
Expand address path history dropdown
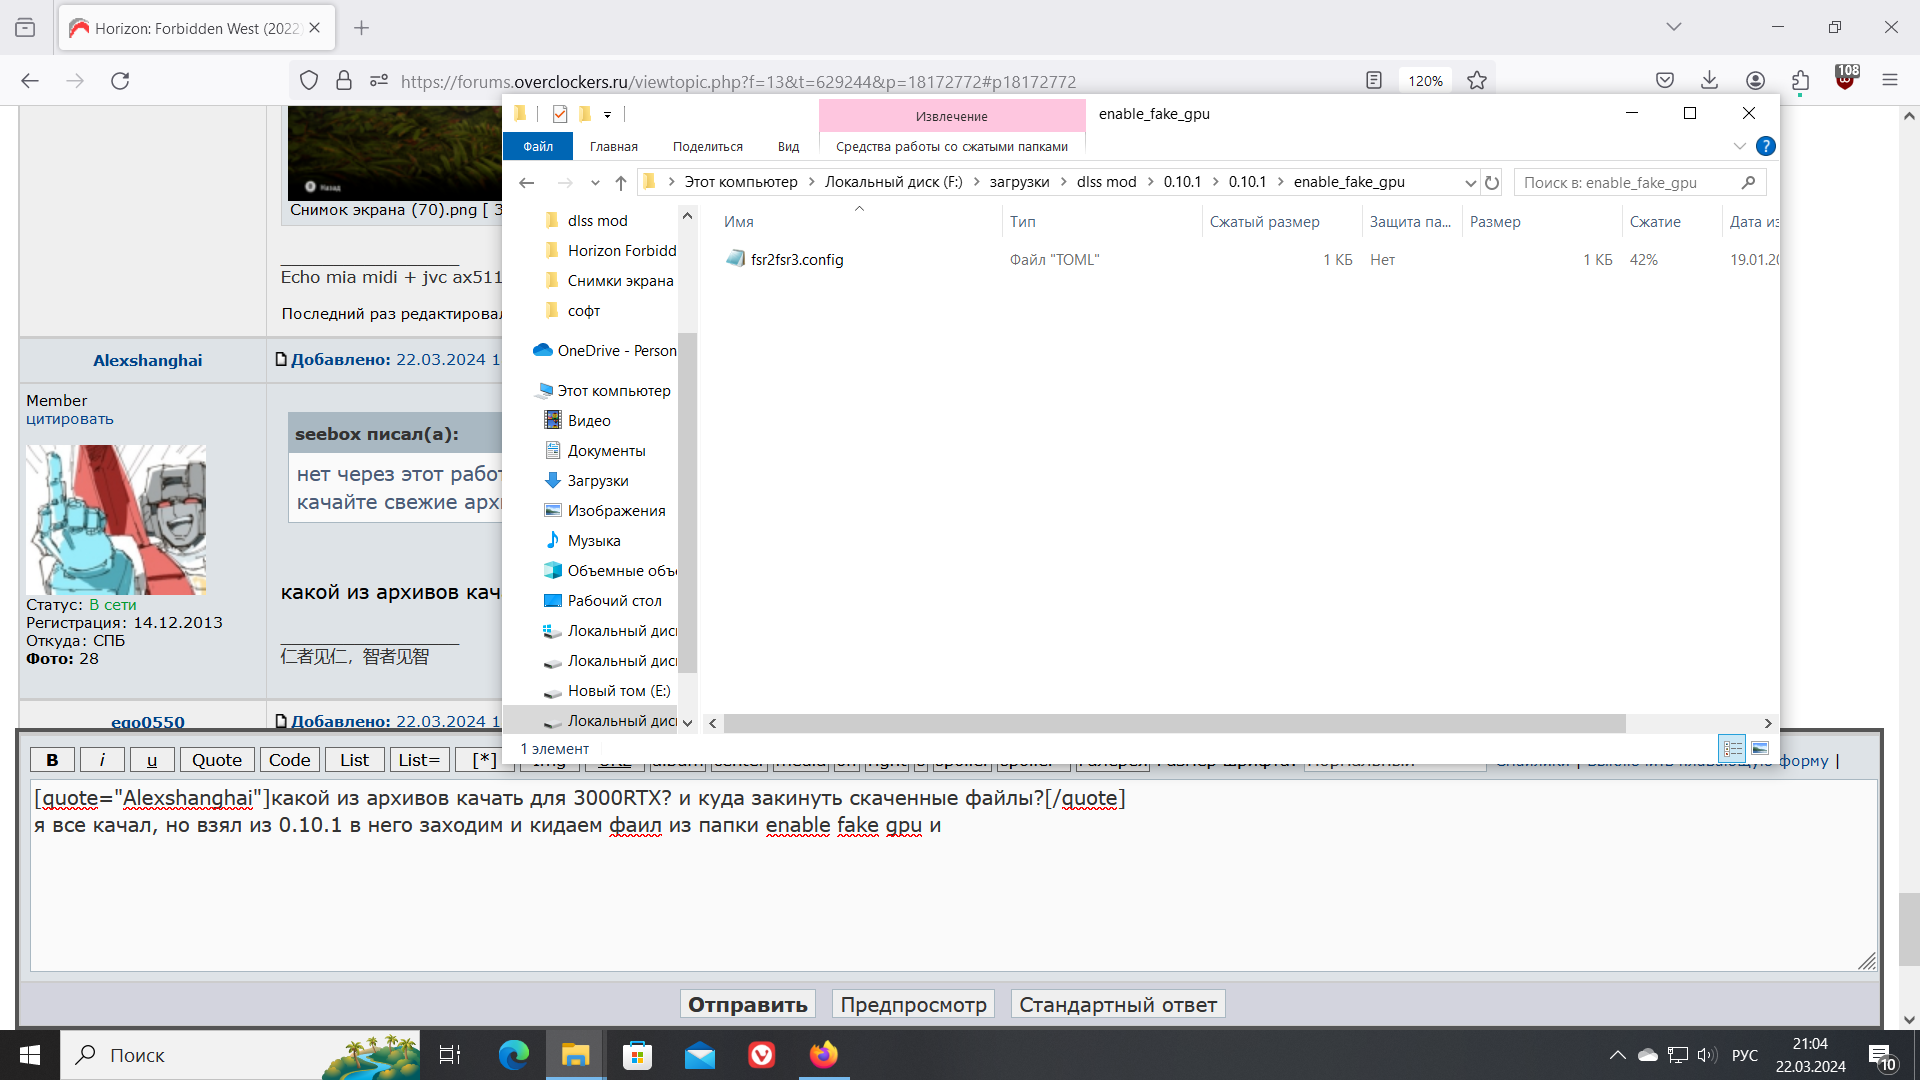click(1470, 182)
